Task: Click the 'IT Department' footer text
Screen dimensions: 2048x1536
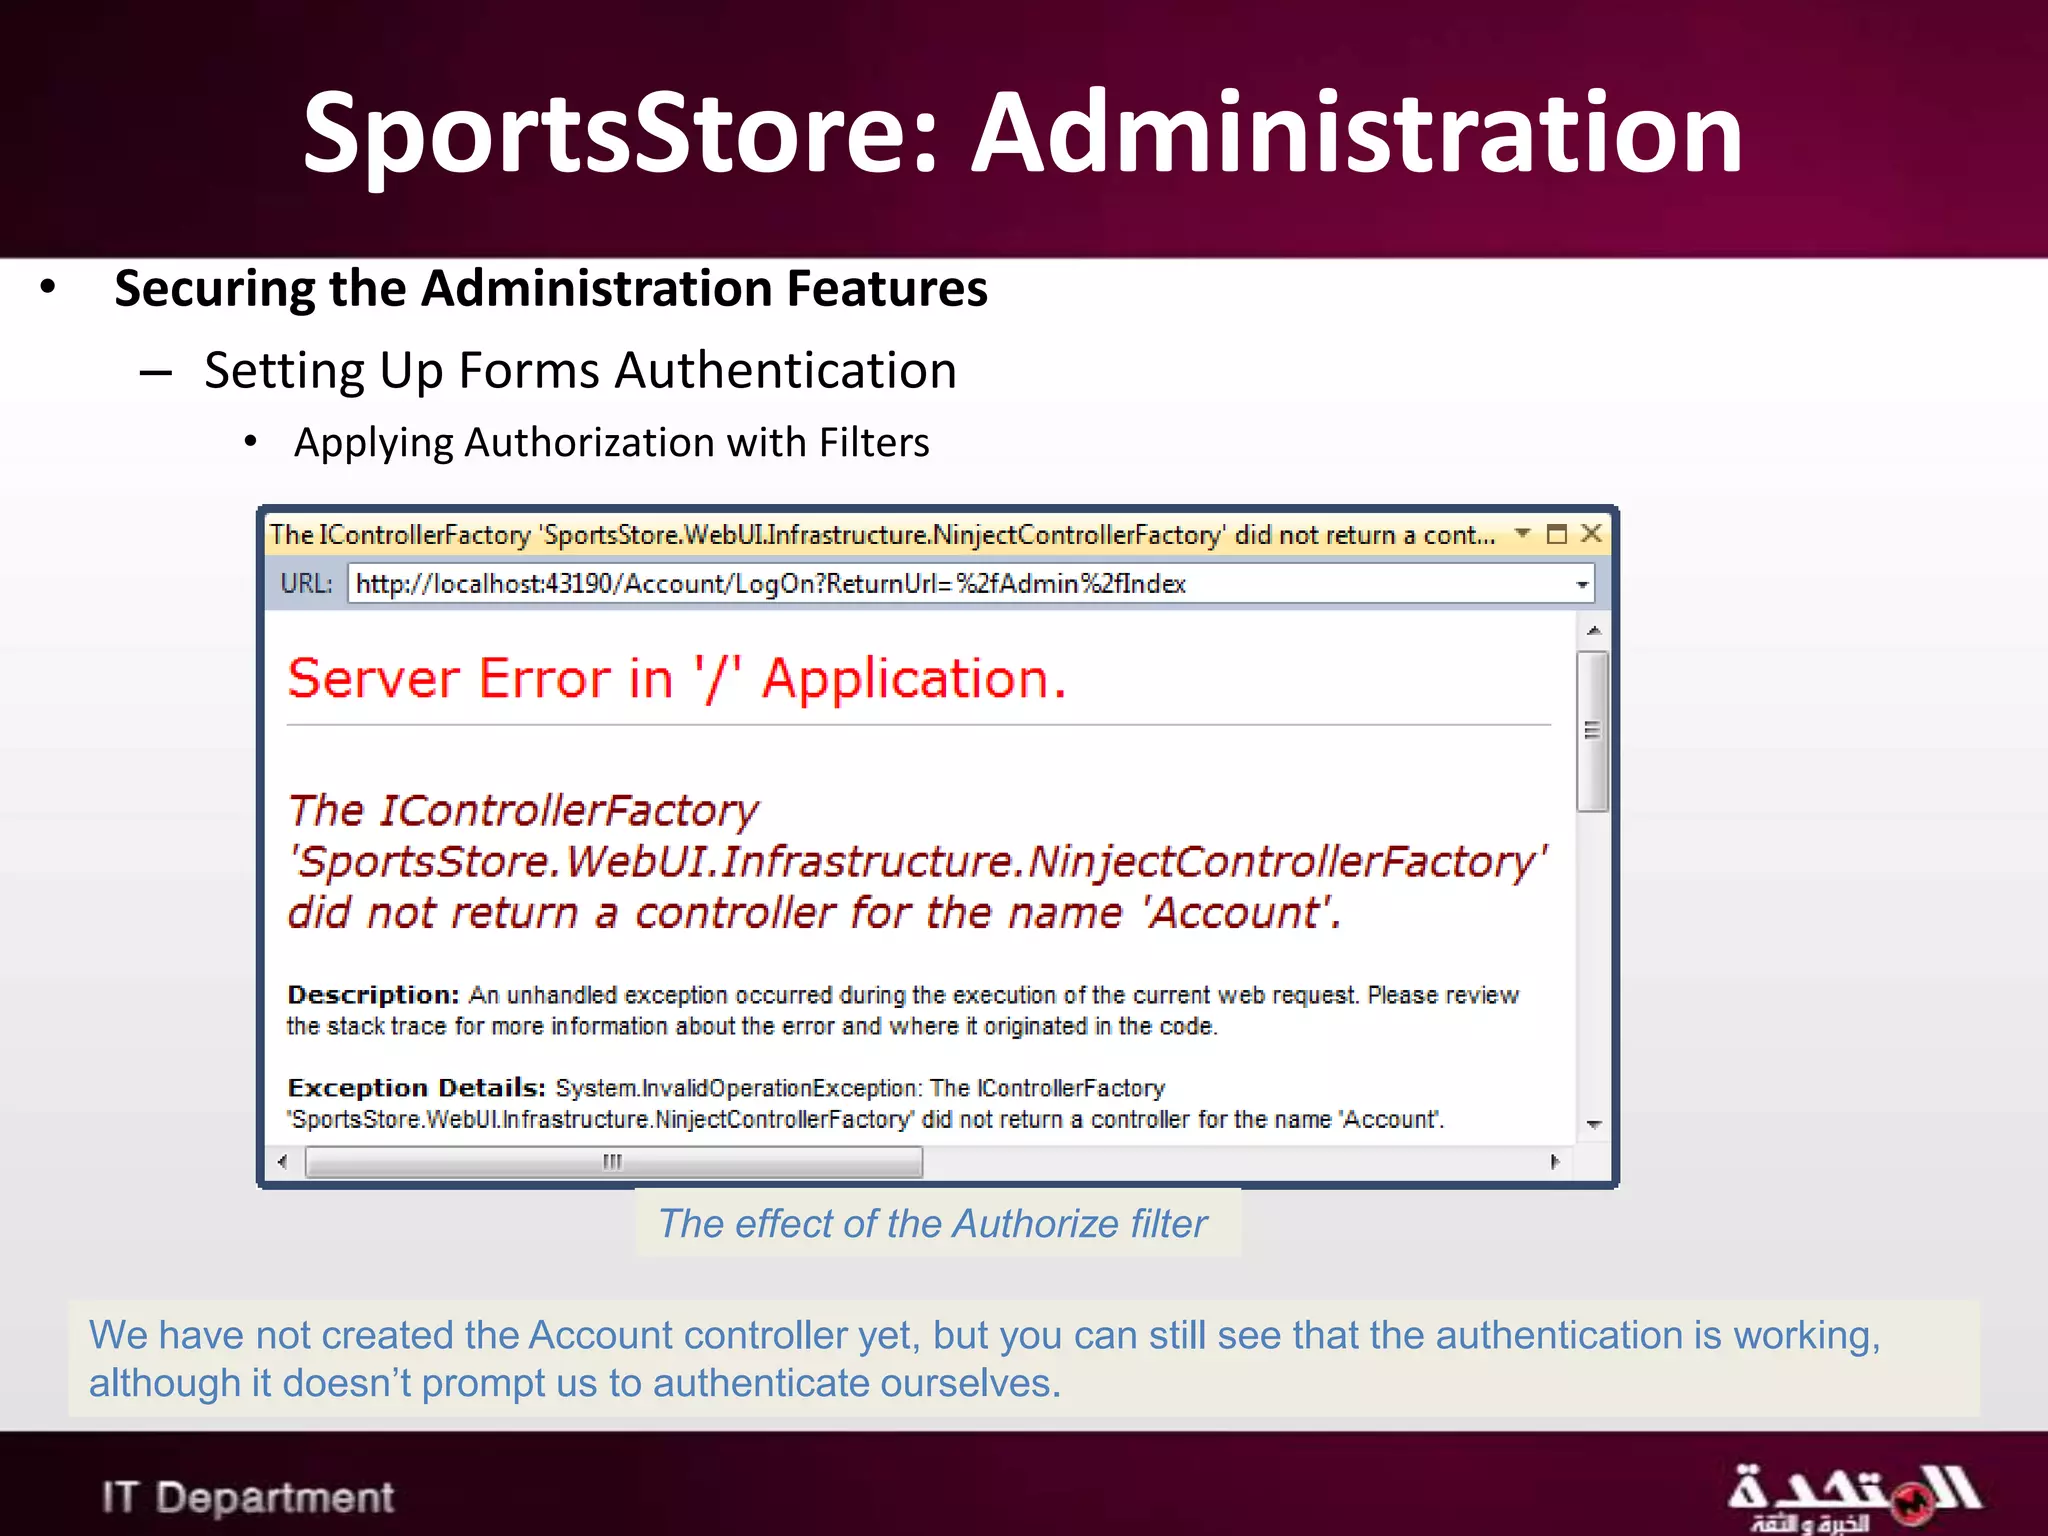Action: [248, 1497]
